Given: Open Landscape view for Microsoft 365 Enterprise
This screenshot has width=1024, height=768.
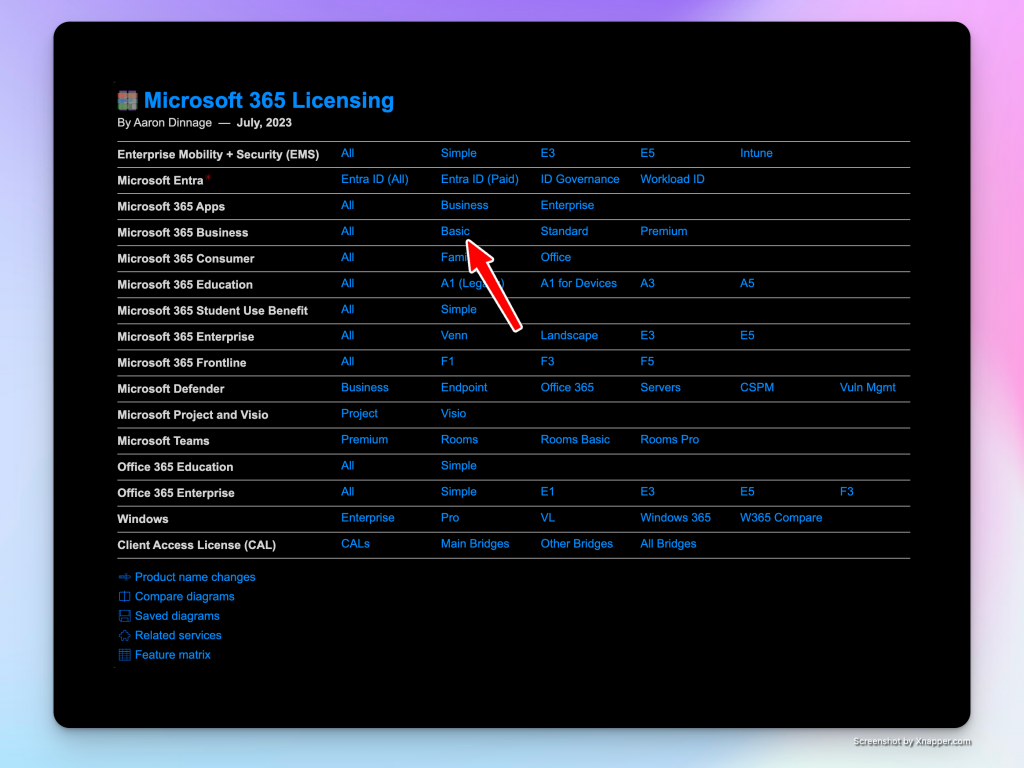Looking at the screenshot, I should tap(569, 335).
